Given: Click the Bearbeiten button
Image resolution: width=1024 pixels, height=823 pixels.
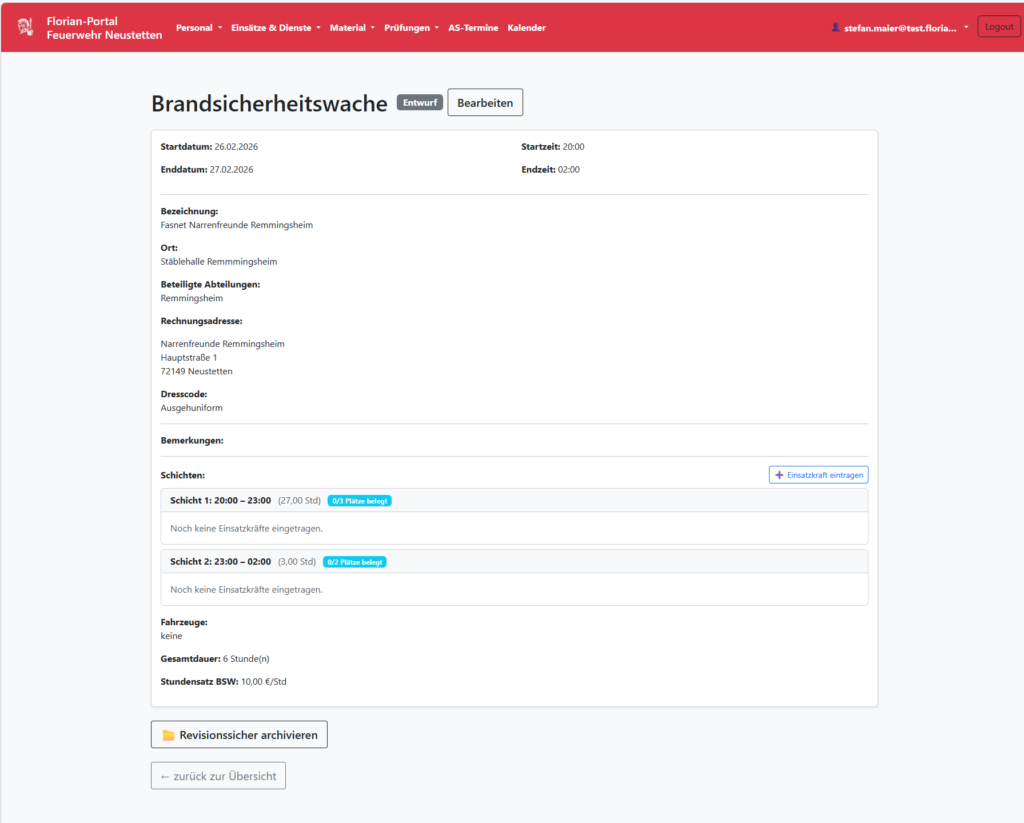Looking at the screenshot, I should pyautogui.click(x=485, y=103).
